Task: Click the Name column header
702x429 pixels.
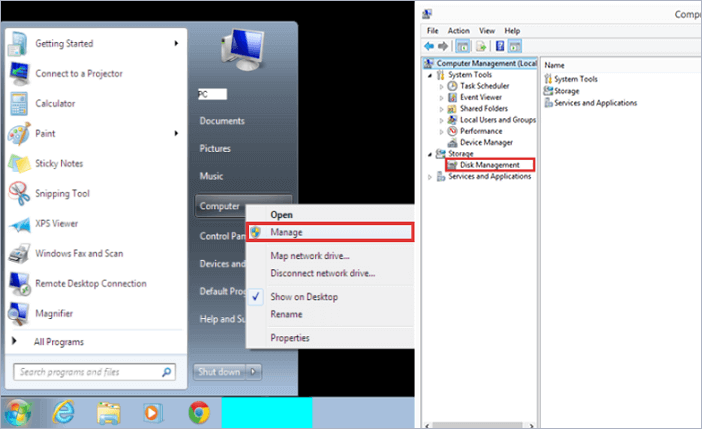Action: pyautogui.click(x=554, y=65)
